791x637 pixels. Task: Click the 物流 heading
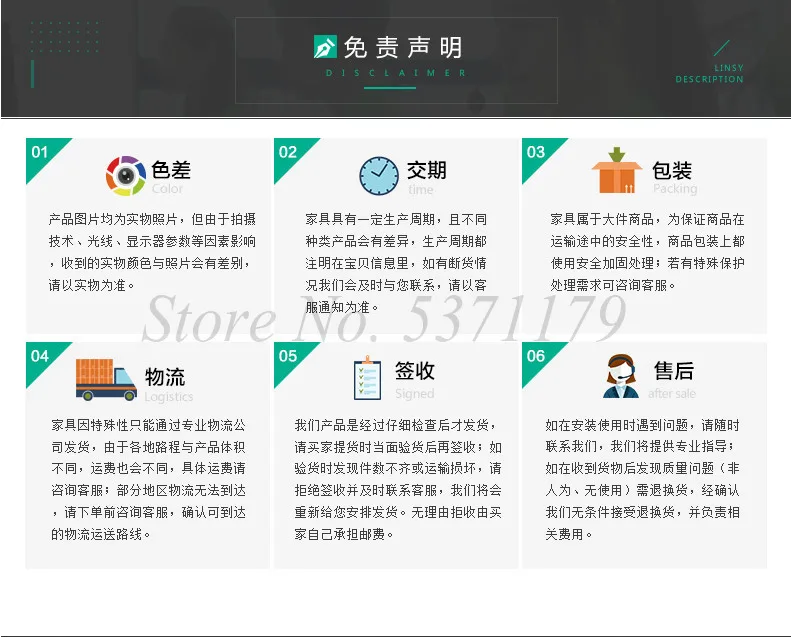tap(165, 377)
